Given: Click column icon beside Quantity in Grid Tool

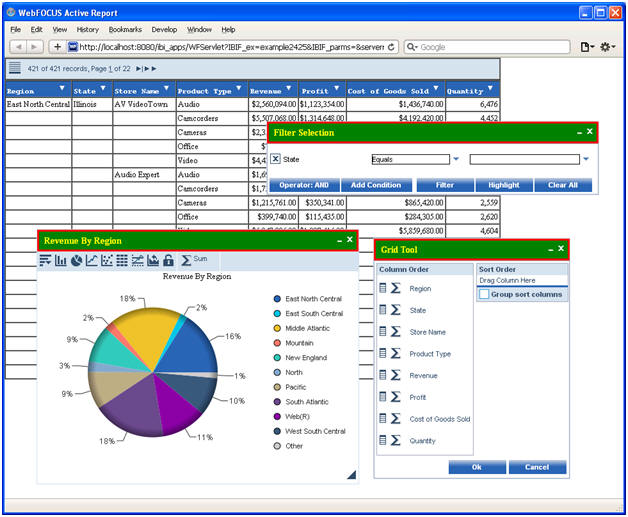Looking at the screenshot, I should coord(383,440).
